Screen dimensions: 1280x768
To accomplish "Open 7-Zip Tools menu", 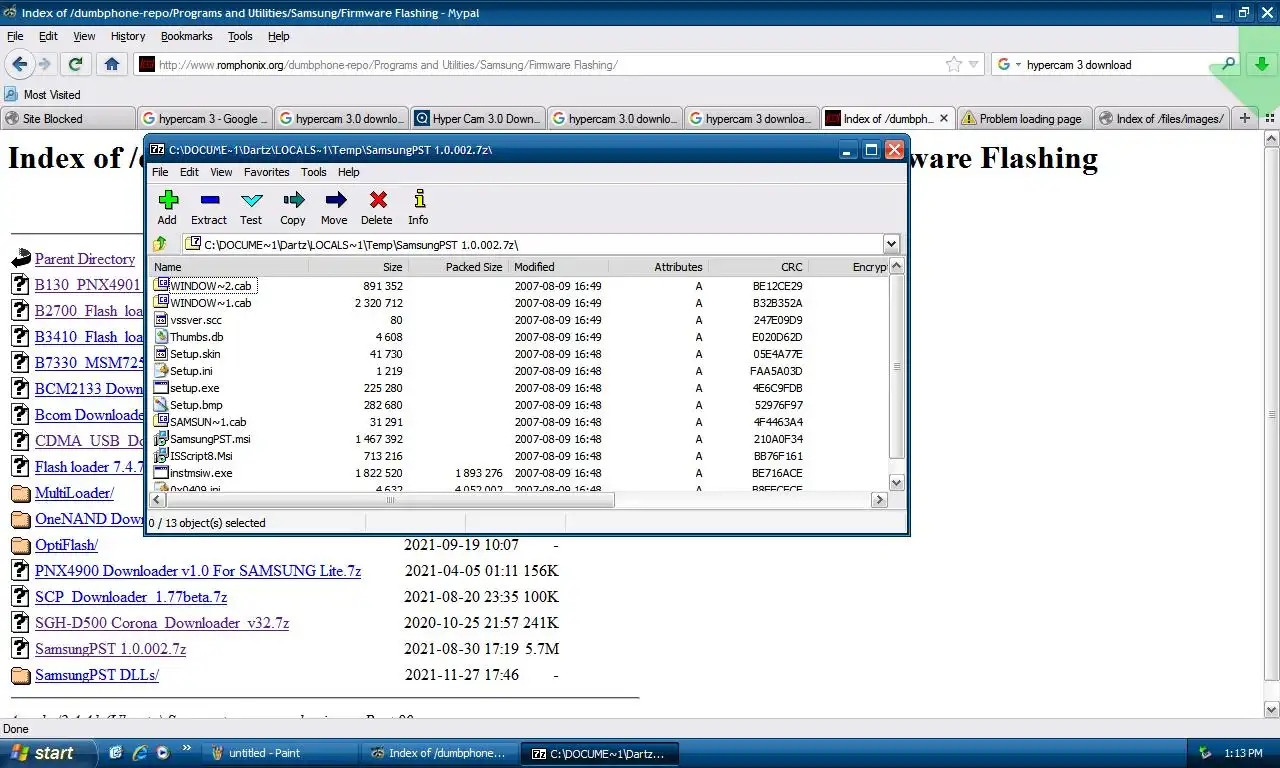I will click(x=314, y=172).
